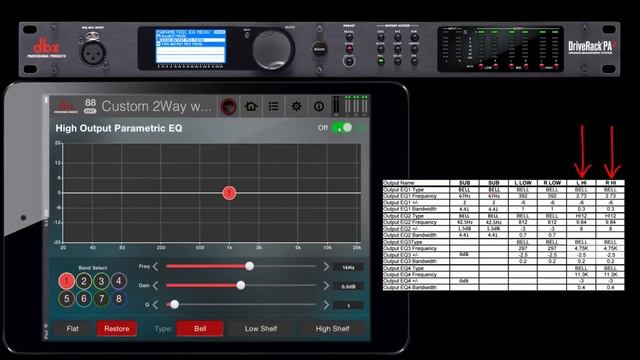Viewport: 640px width, 360px height.
Task: Select EQ band 1
Action: coord(67,281)
